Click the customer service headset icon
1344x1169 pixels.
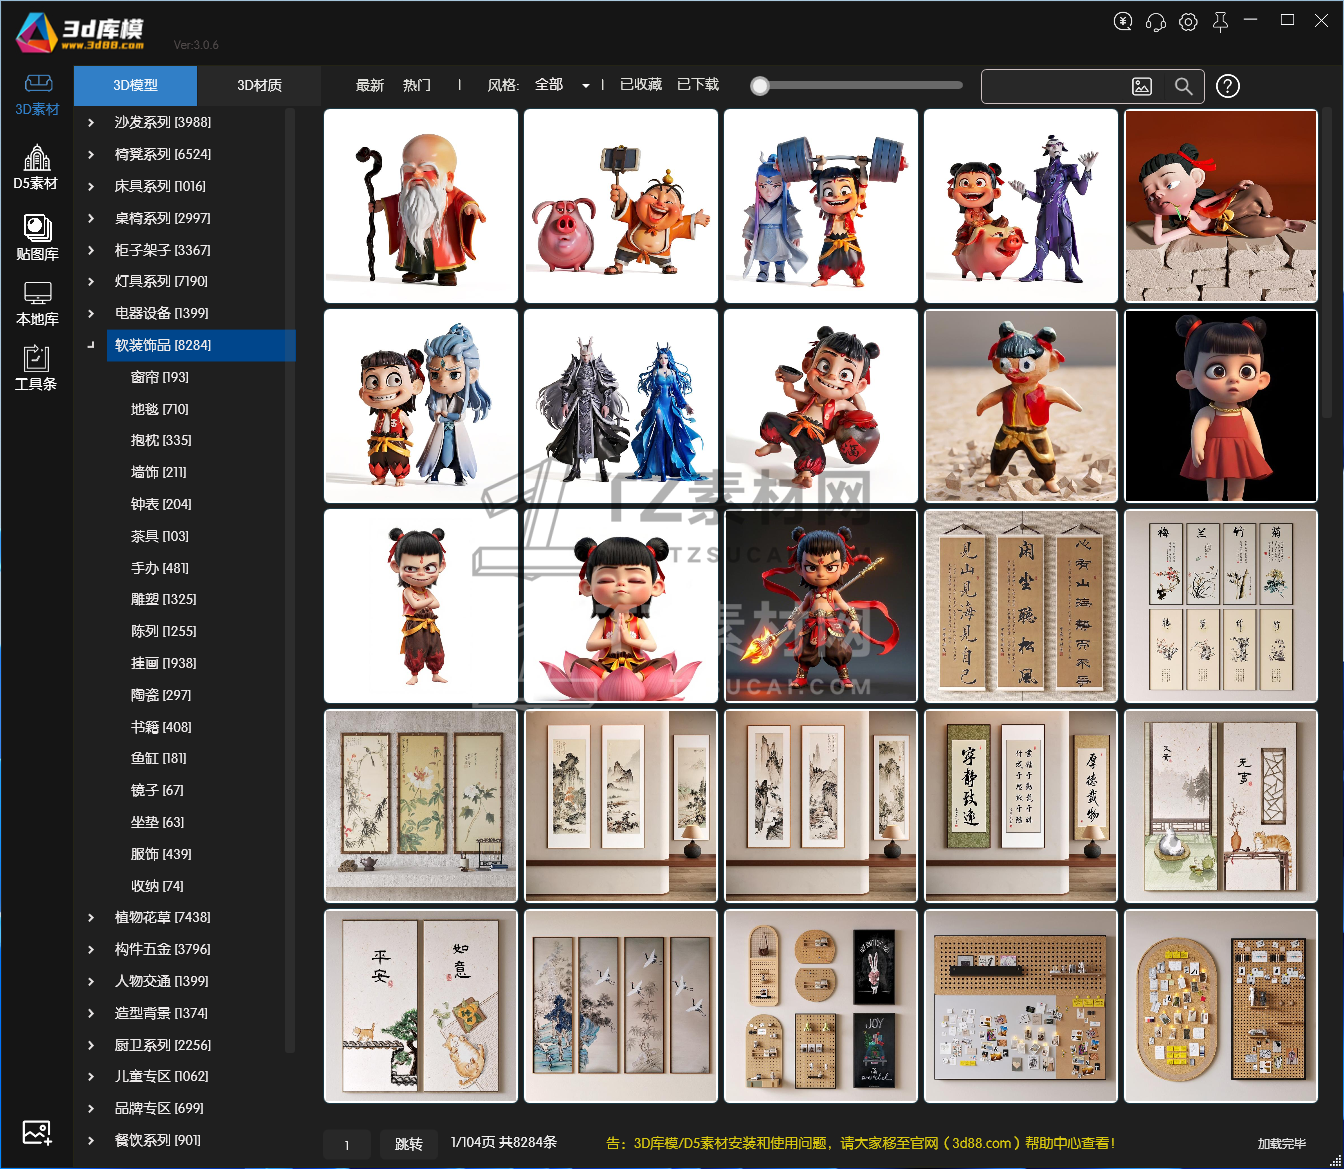point(1155,22)
